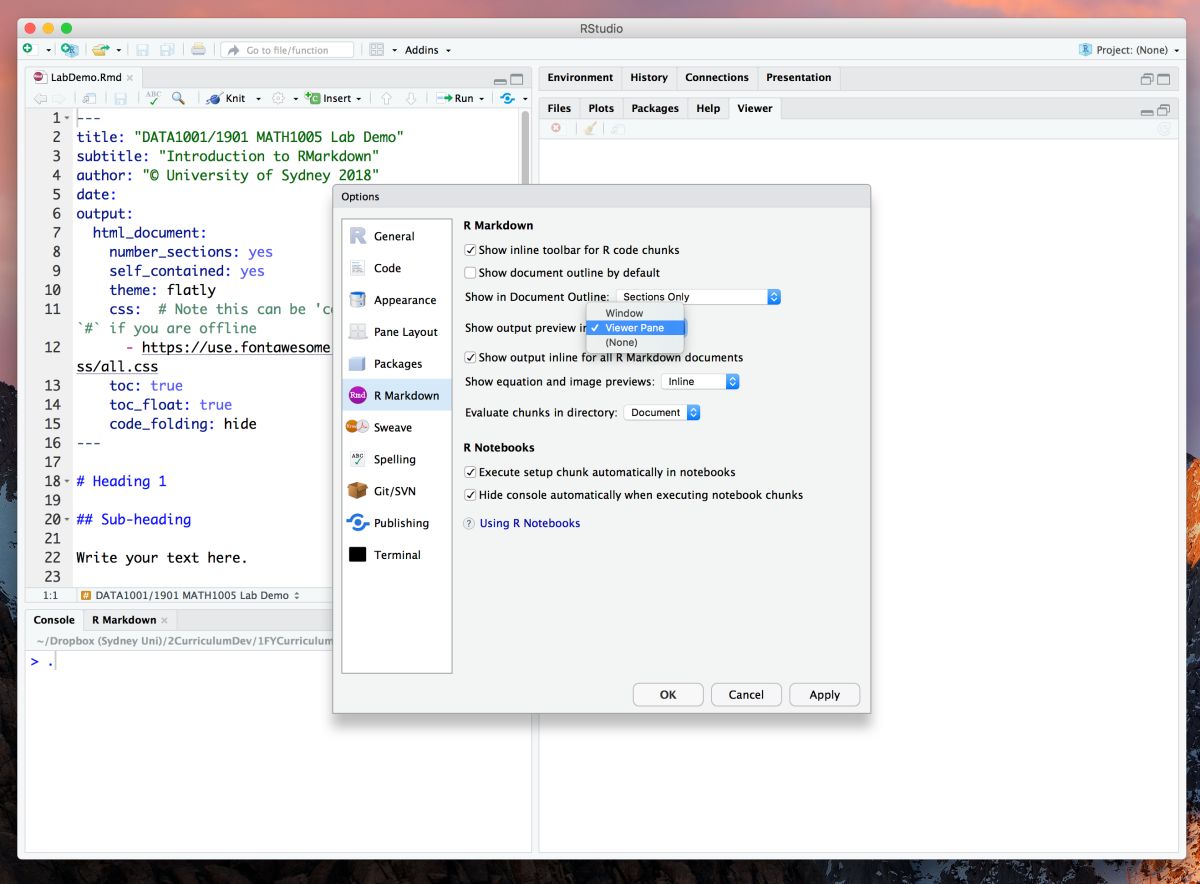Screen dimensions: 1200x884
Task: Click the spell check ABC icon
Action: (153, 98)
